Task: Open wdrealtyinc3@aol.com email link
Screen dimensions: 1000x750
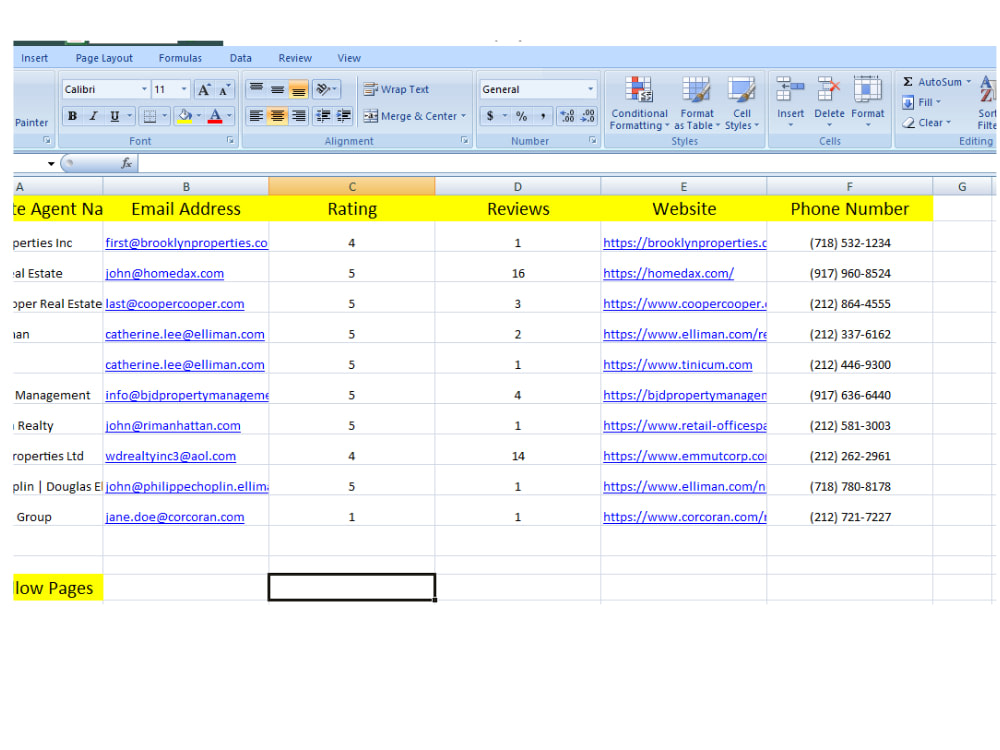Action: (x=170, y=456)
